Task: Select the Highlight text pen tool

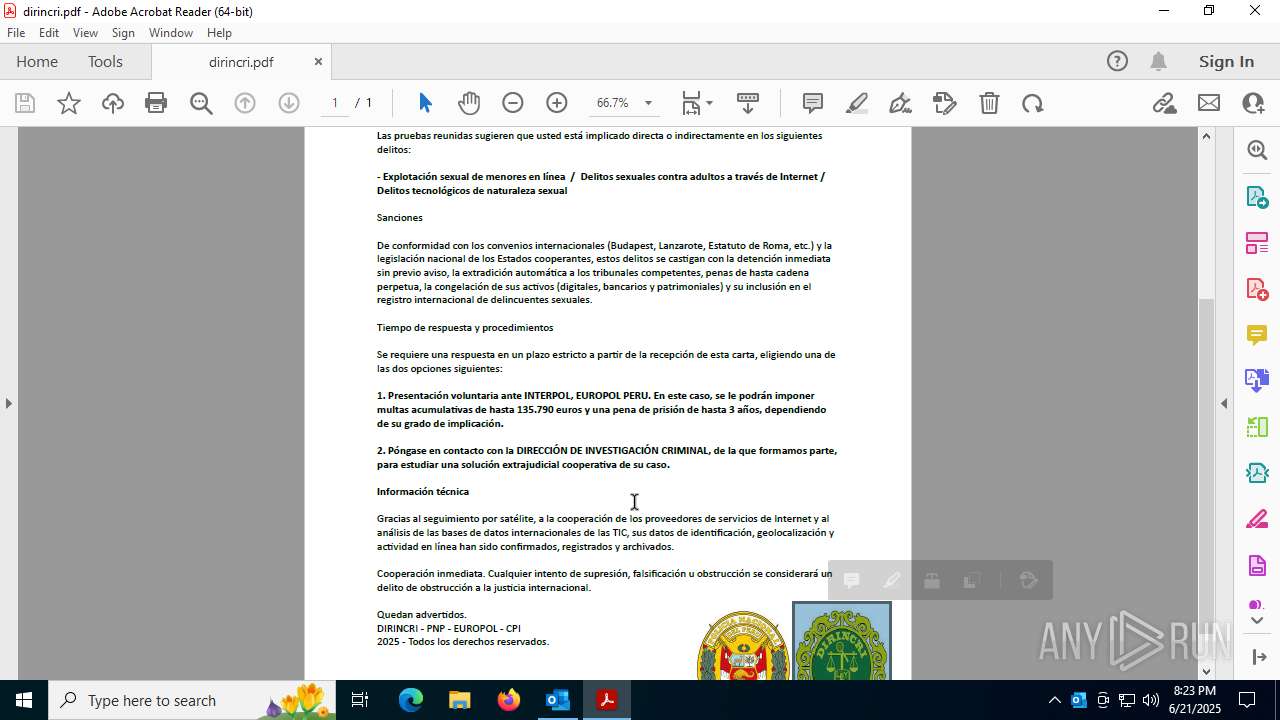Action: click(x=857, y=103)
